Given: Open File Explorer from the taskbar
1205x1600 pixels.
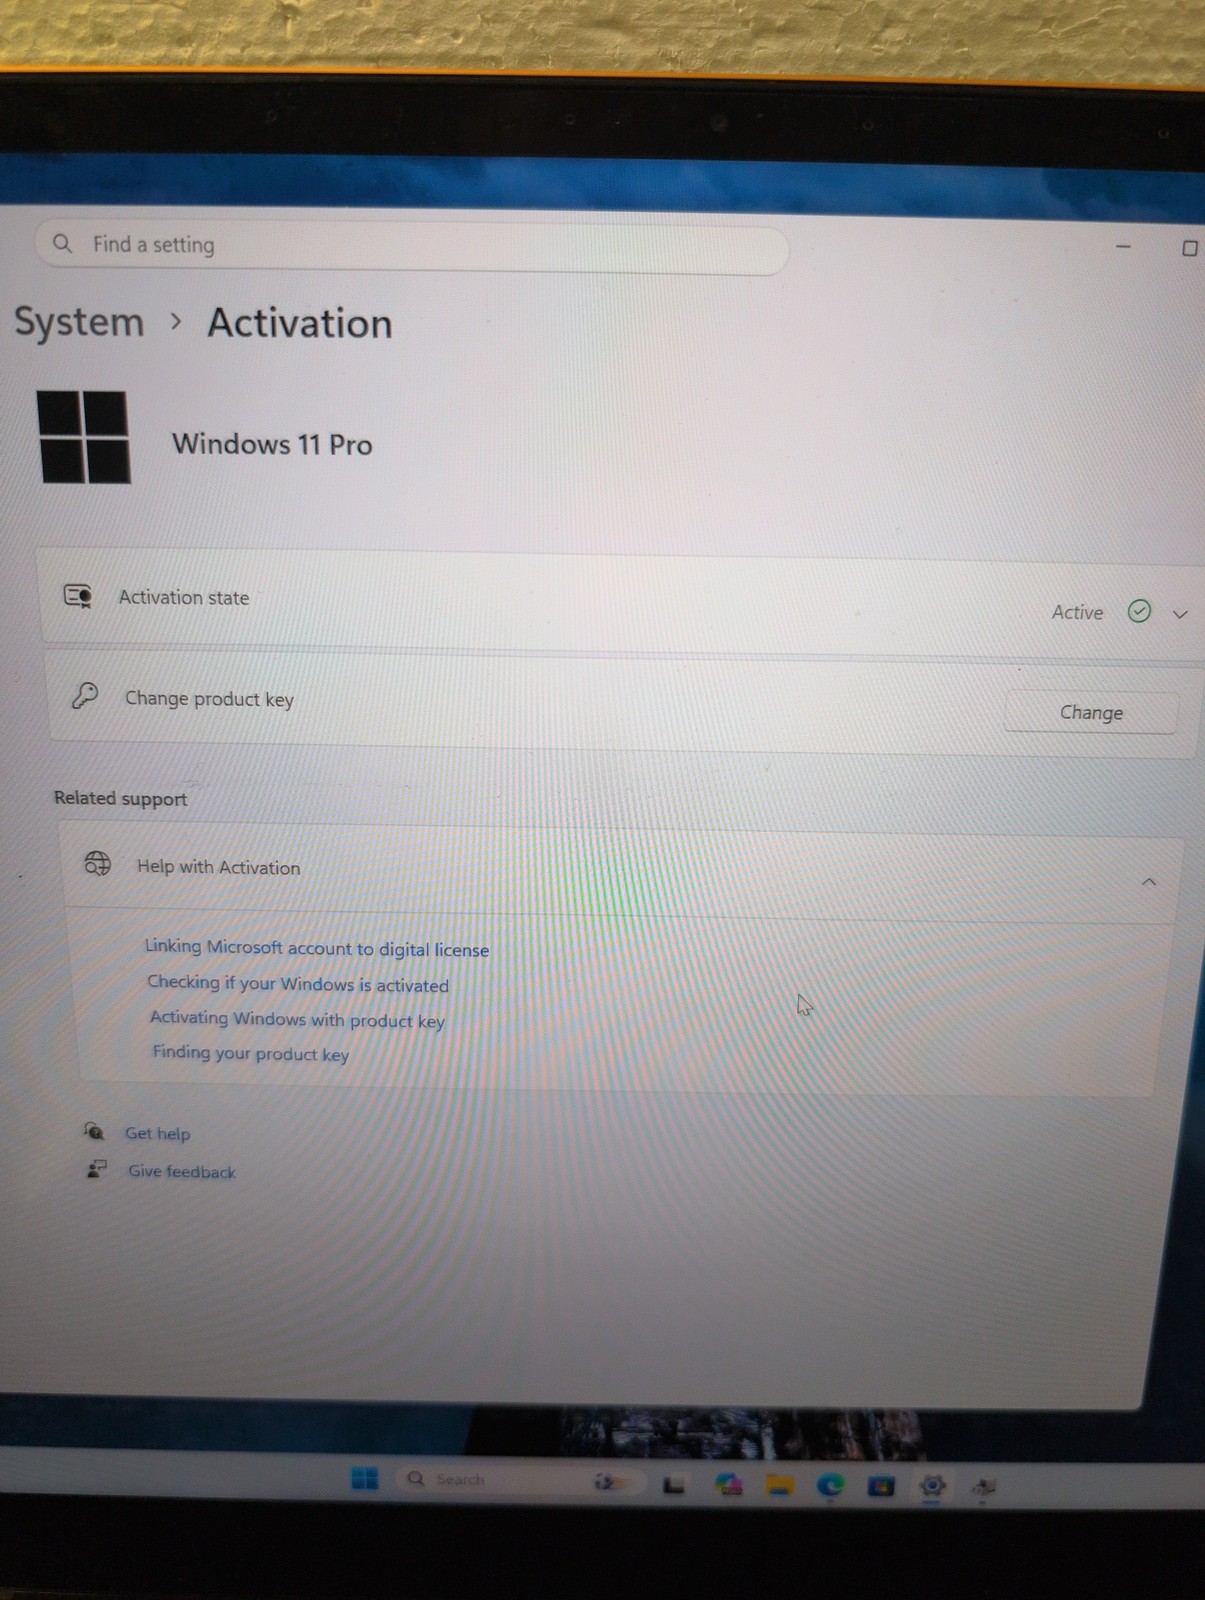Looking at the screenshot, I should click(780, 1486).
